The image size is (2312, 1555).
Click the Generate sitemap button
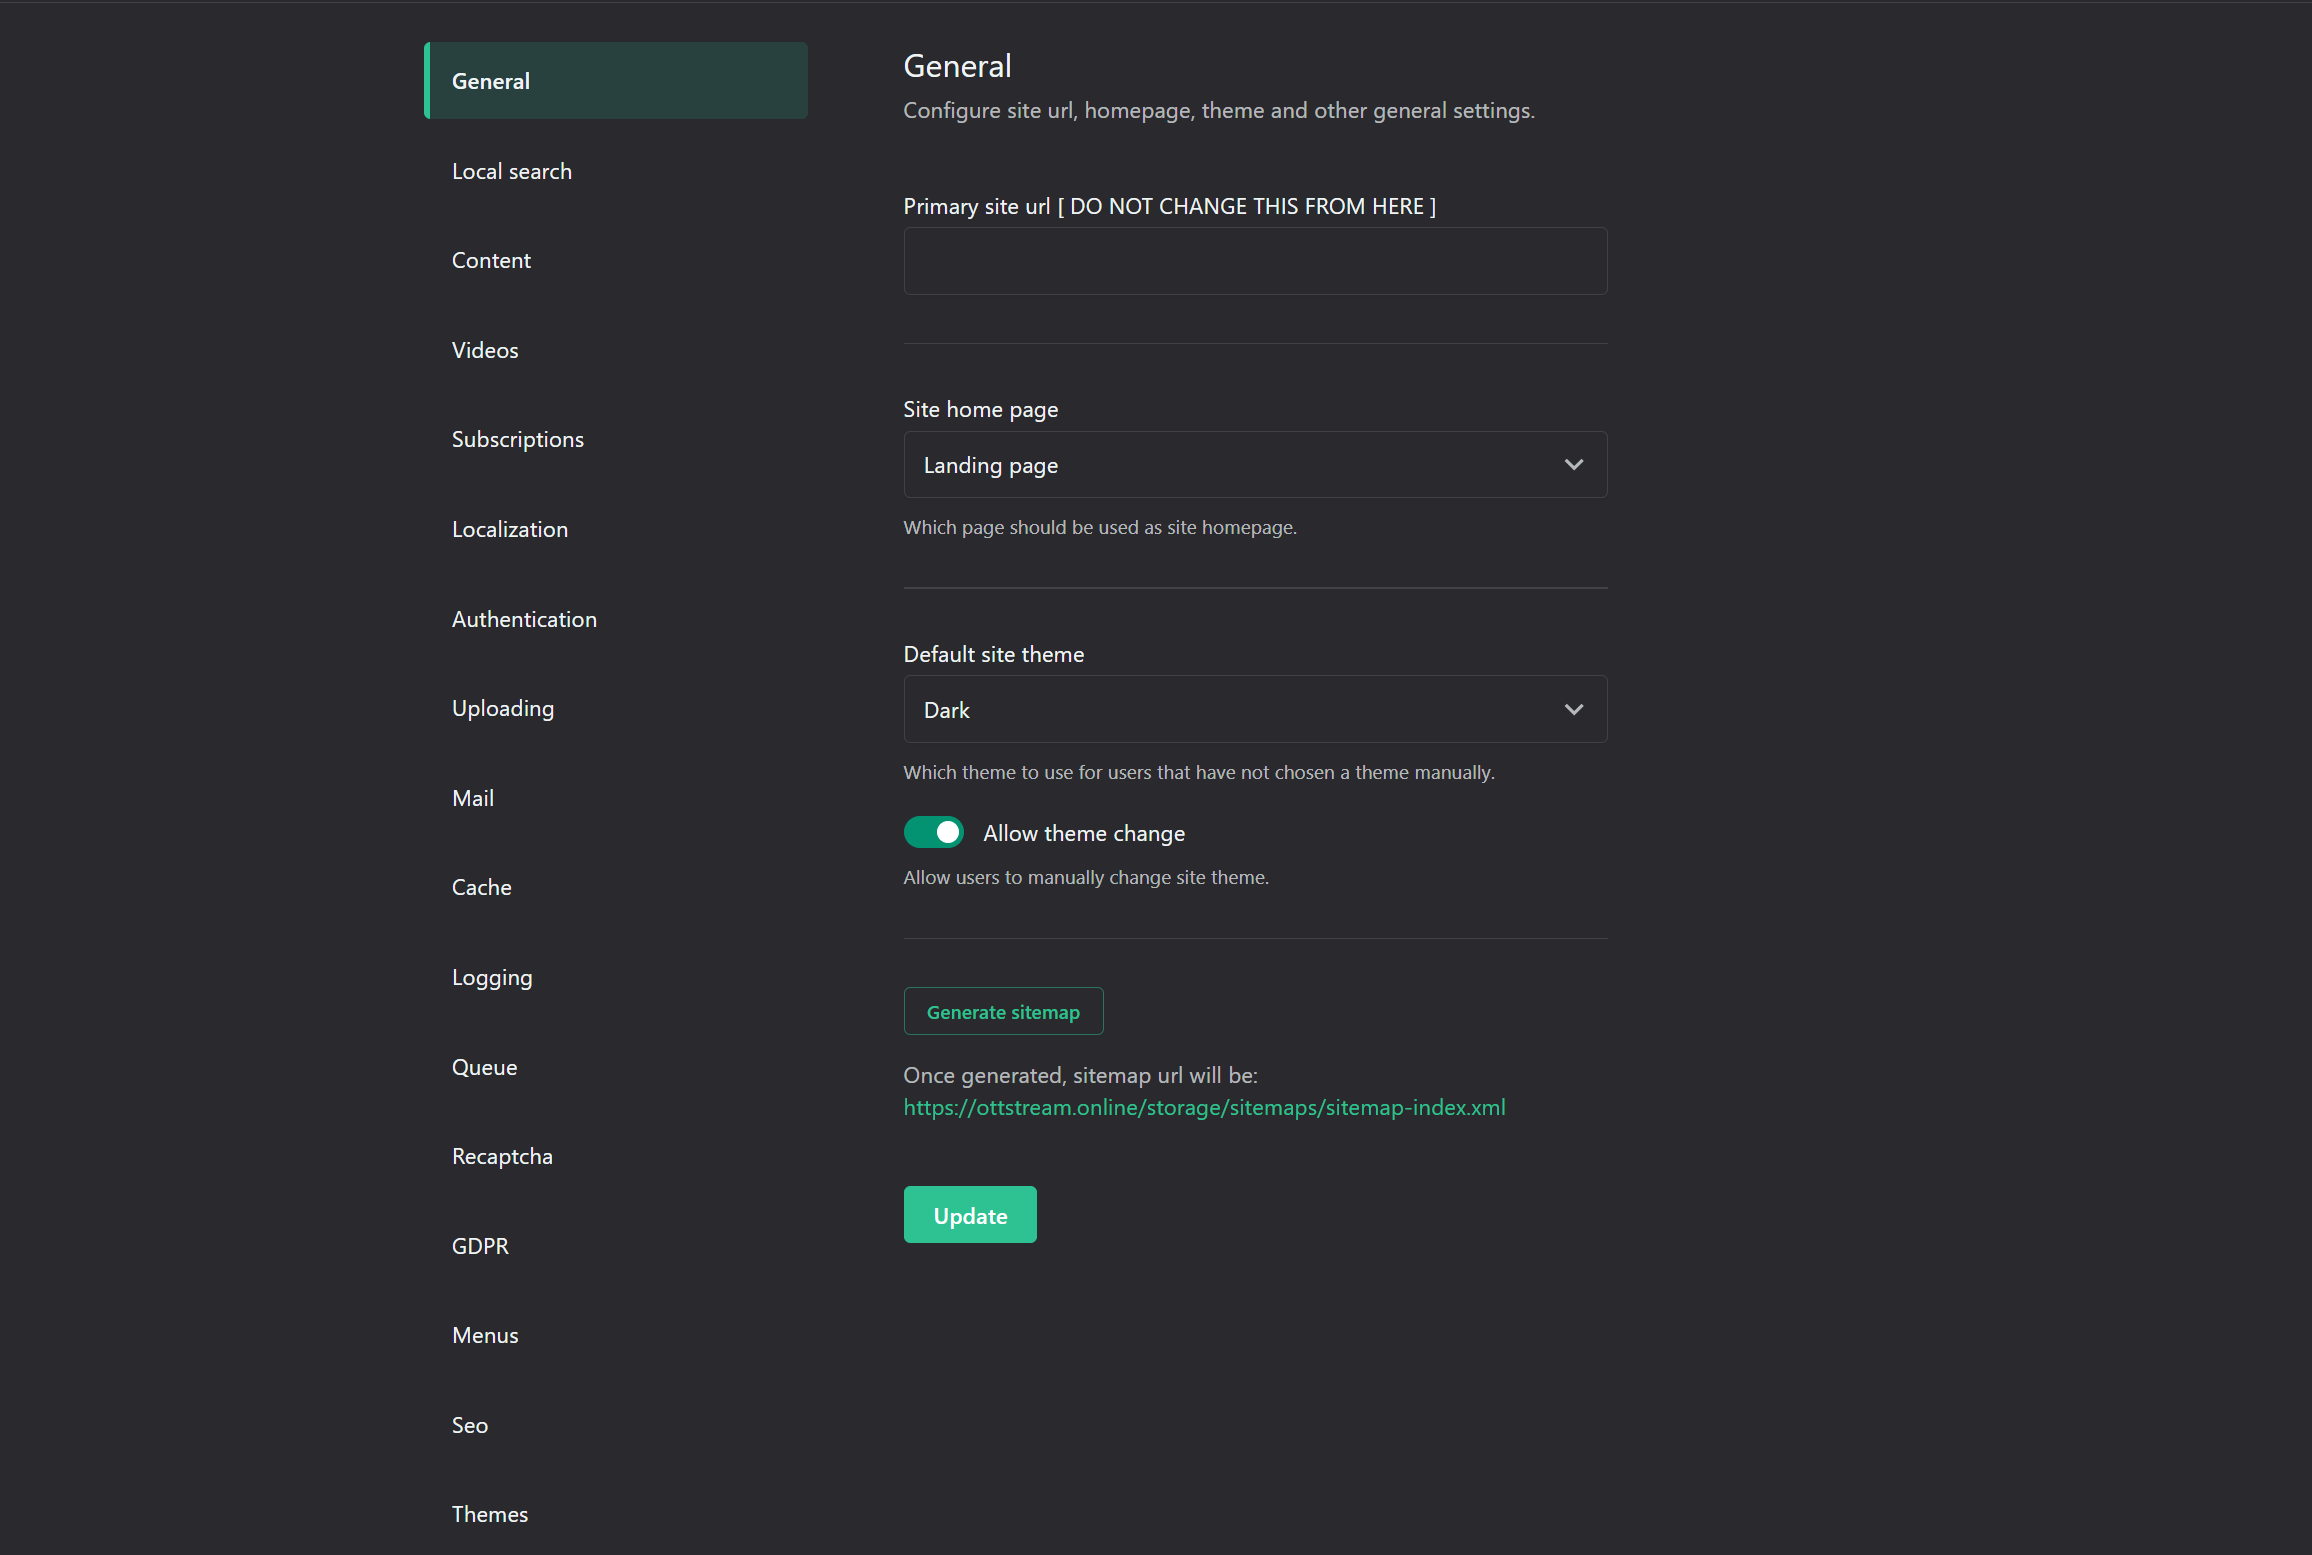1003,1011
